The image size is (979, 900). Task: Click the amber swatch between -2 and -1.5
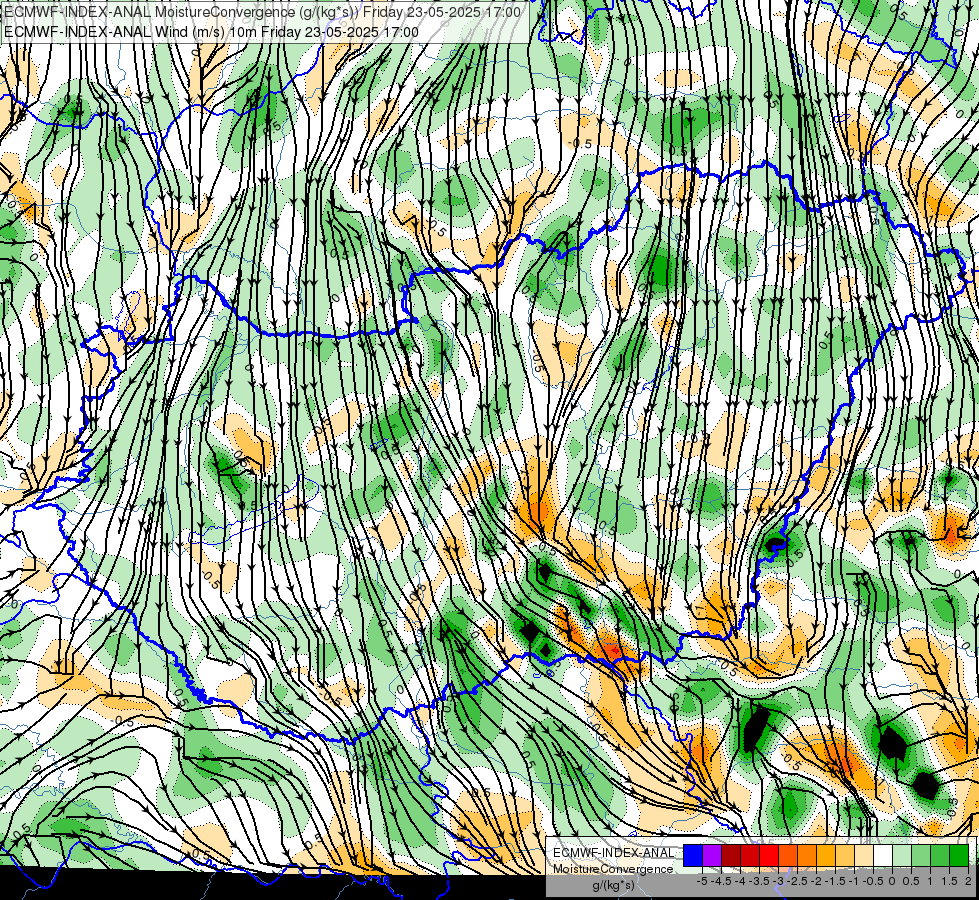[x=826, y=856]
